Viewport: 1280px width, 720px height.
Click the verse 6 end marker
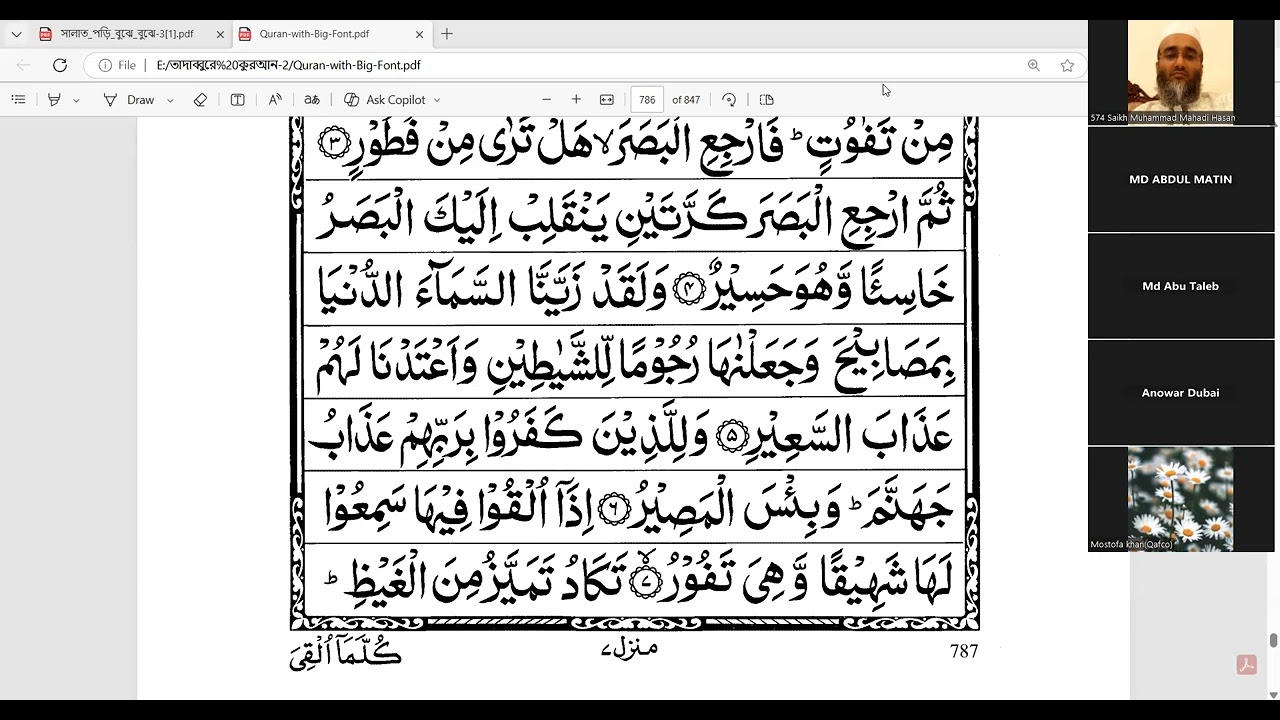coord(614,510)
